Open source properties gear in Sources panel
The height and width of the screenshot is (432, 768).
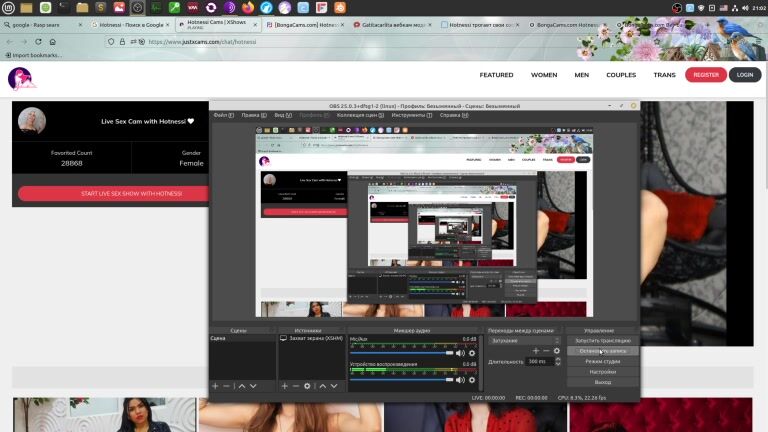pos(308,386)
